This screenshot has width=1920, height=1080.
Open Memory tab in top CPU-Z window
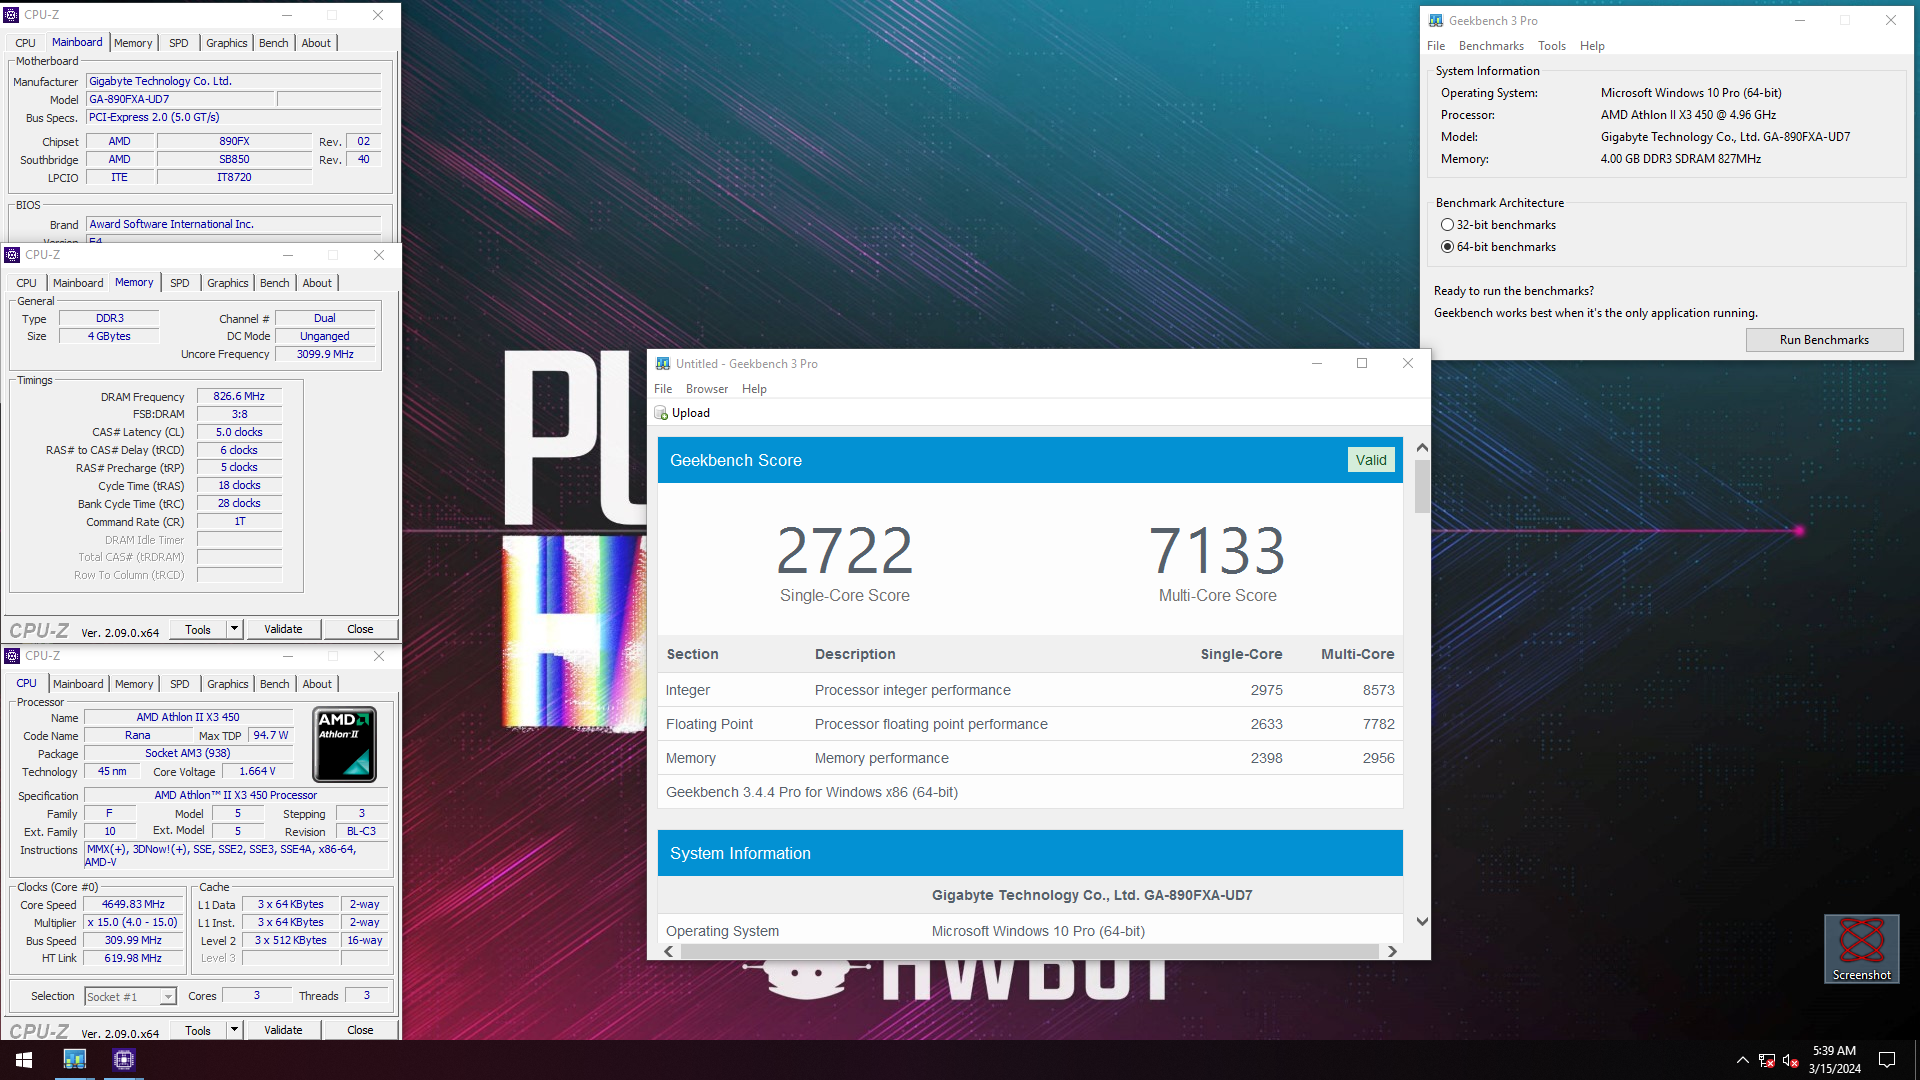point(133,43)
